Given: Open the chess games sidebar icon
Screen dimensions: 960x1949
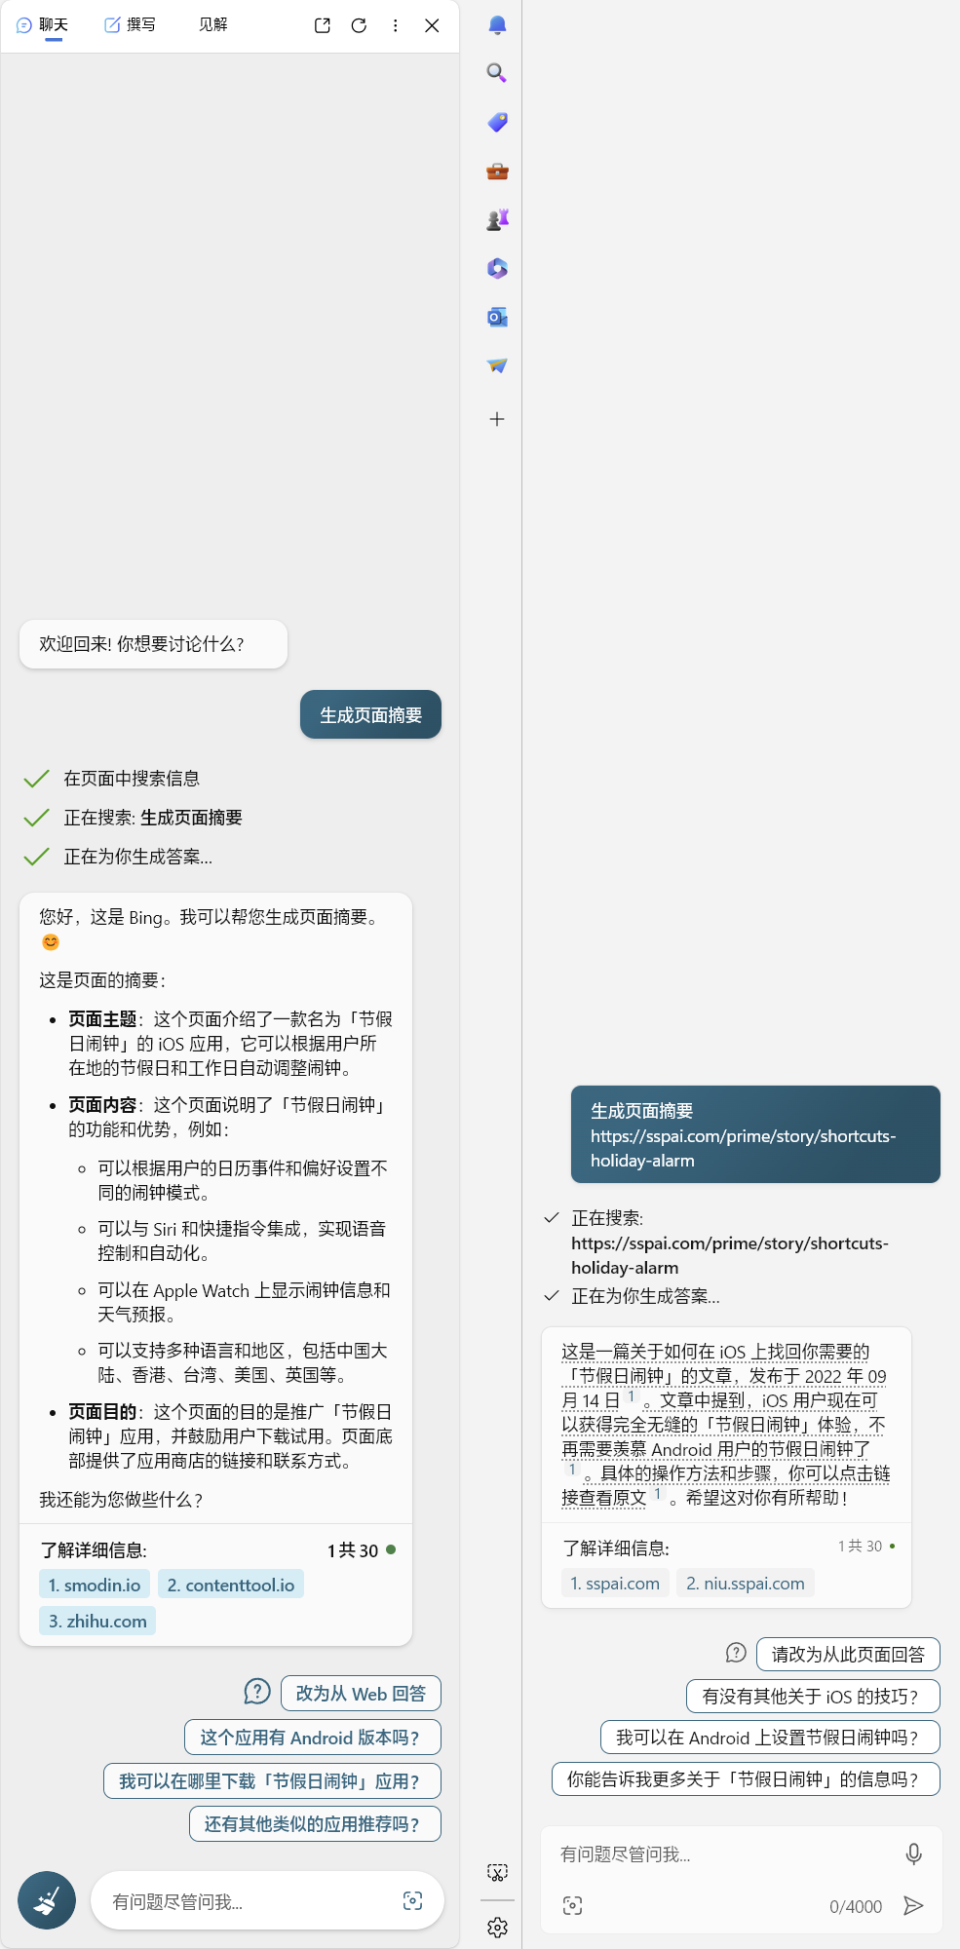Looking at the screenshot, I should coord(497,219).
